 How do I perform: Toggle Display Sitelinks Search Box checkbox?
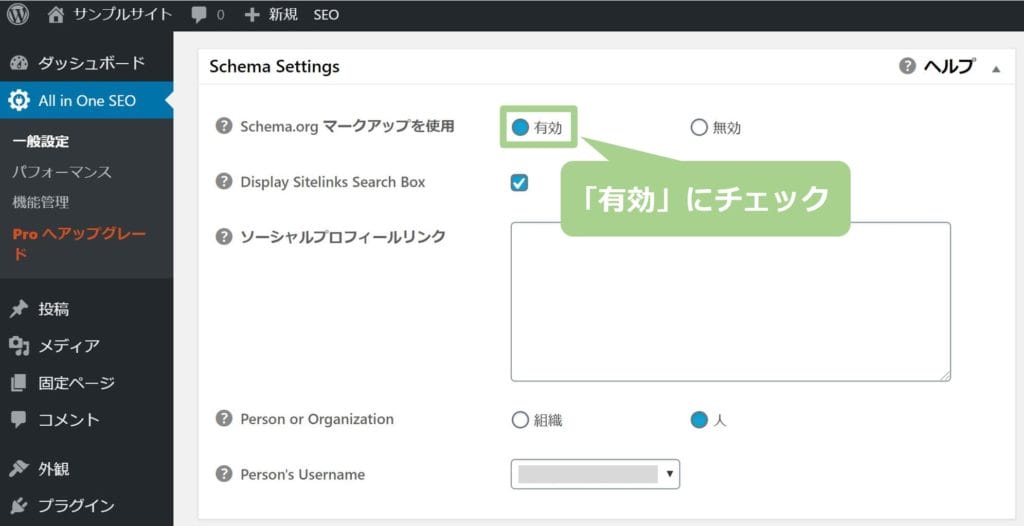[519, 183]
